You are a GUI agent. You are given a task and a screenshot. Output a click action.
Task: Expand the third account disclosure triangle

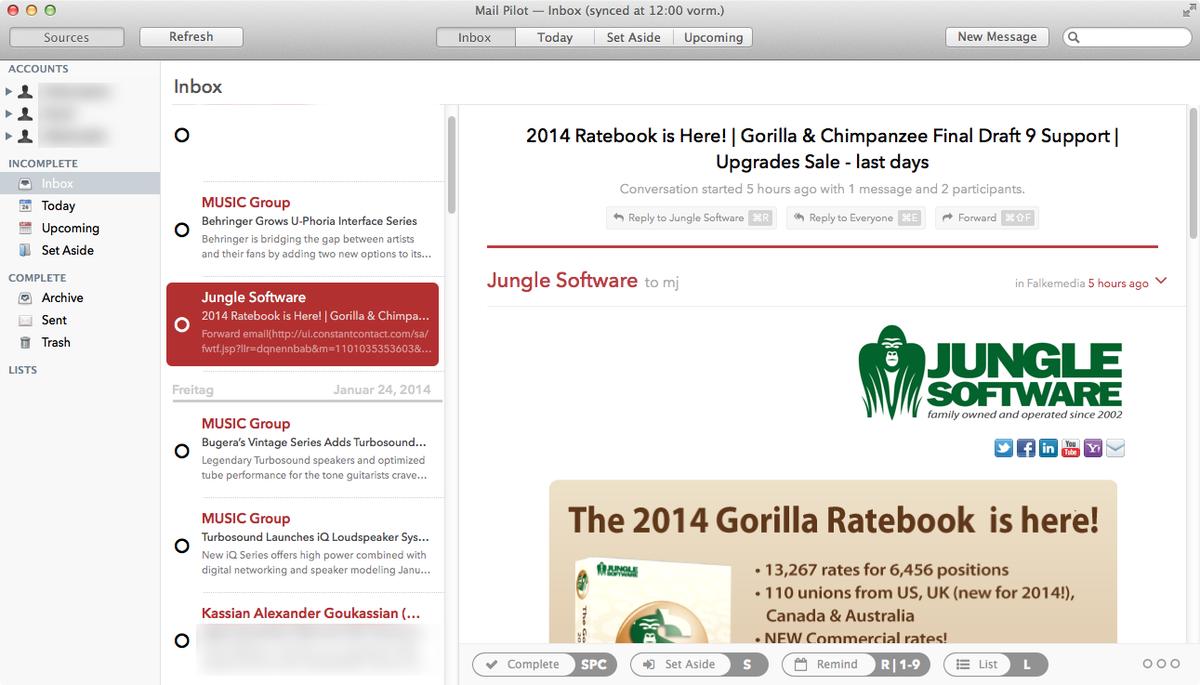[x=10, y=136]
